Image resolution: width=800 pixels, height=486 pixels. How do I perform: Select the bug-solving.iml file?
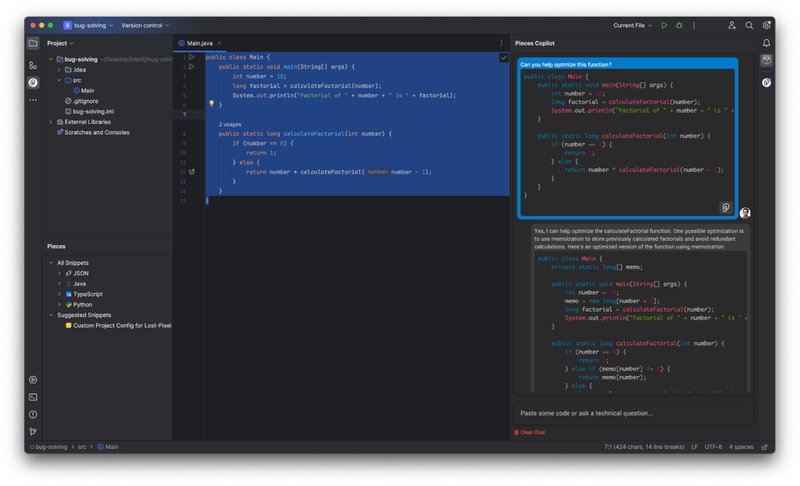pos(89,111)
